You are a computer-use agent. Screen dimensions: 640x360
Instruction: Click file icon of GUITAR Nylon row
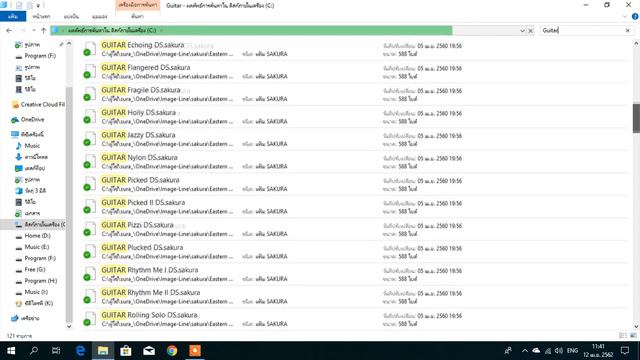(90, 162)
